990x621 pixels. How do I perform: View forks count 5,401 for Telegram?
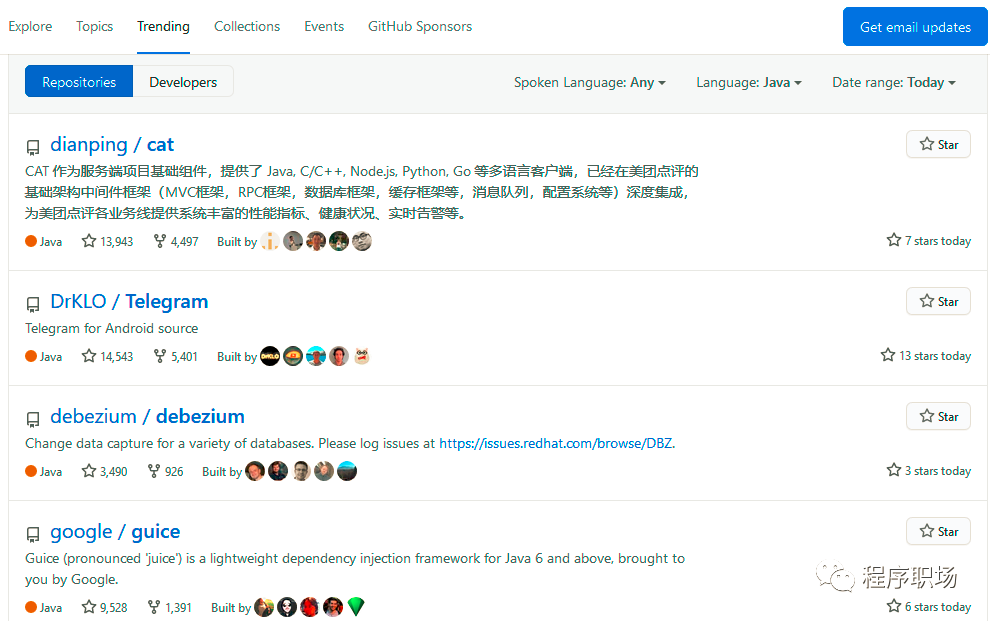tap(176, 357)
